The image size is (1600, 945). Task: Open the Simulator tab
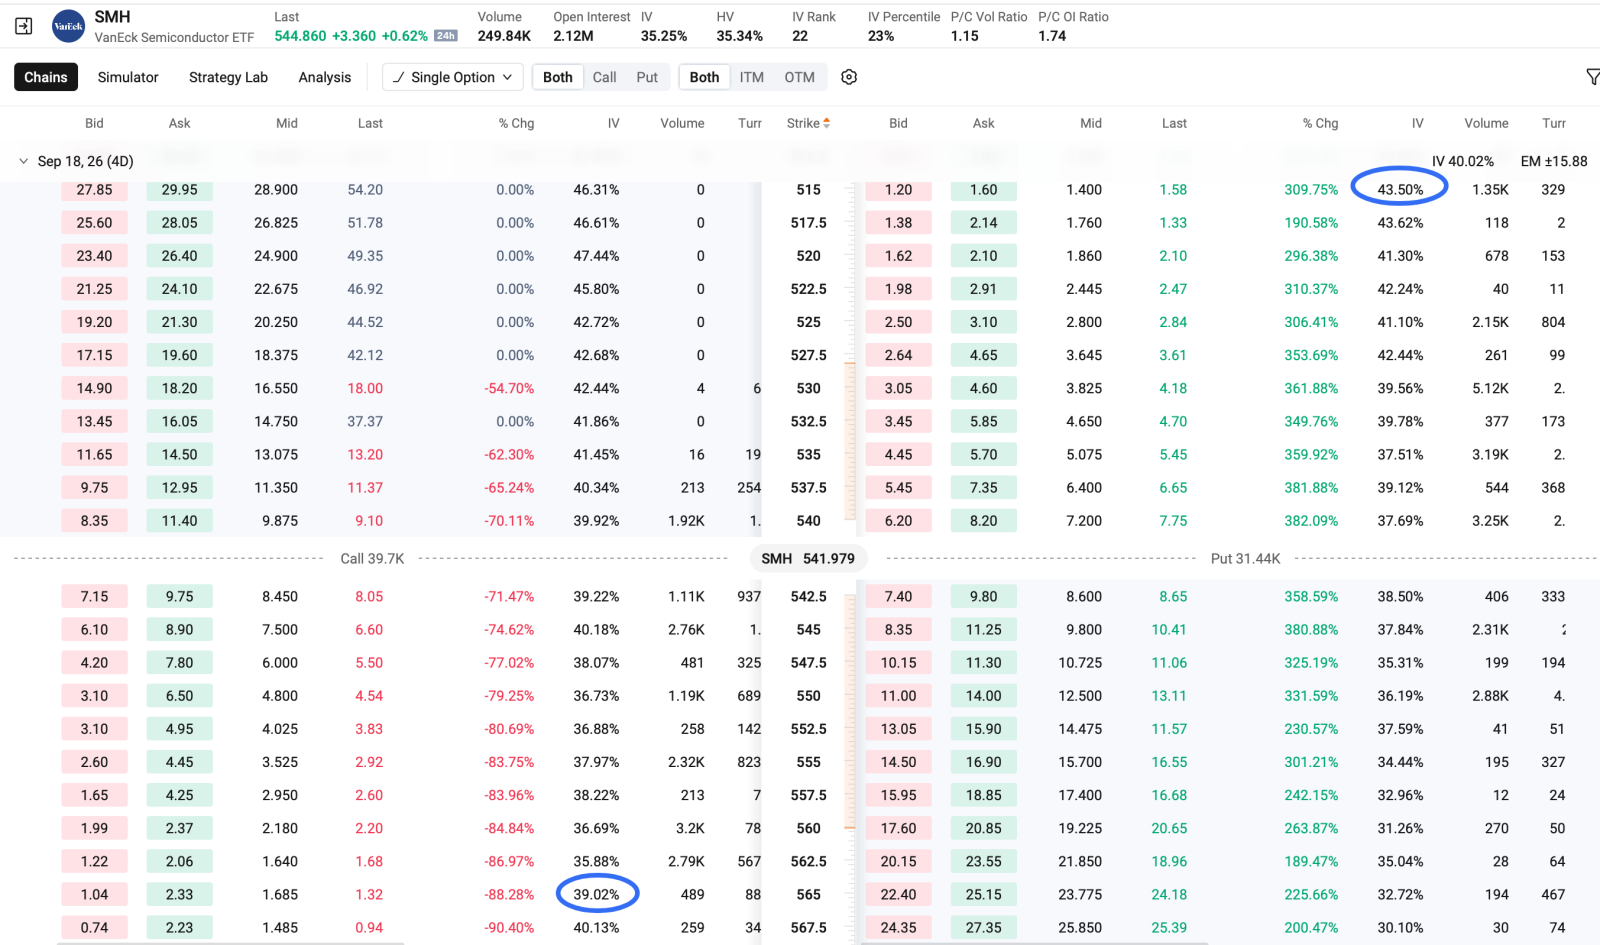pos(128,77)
